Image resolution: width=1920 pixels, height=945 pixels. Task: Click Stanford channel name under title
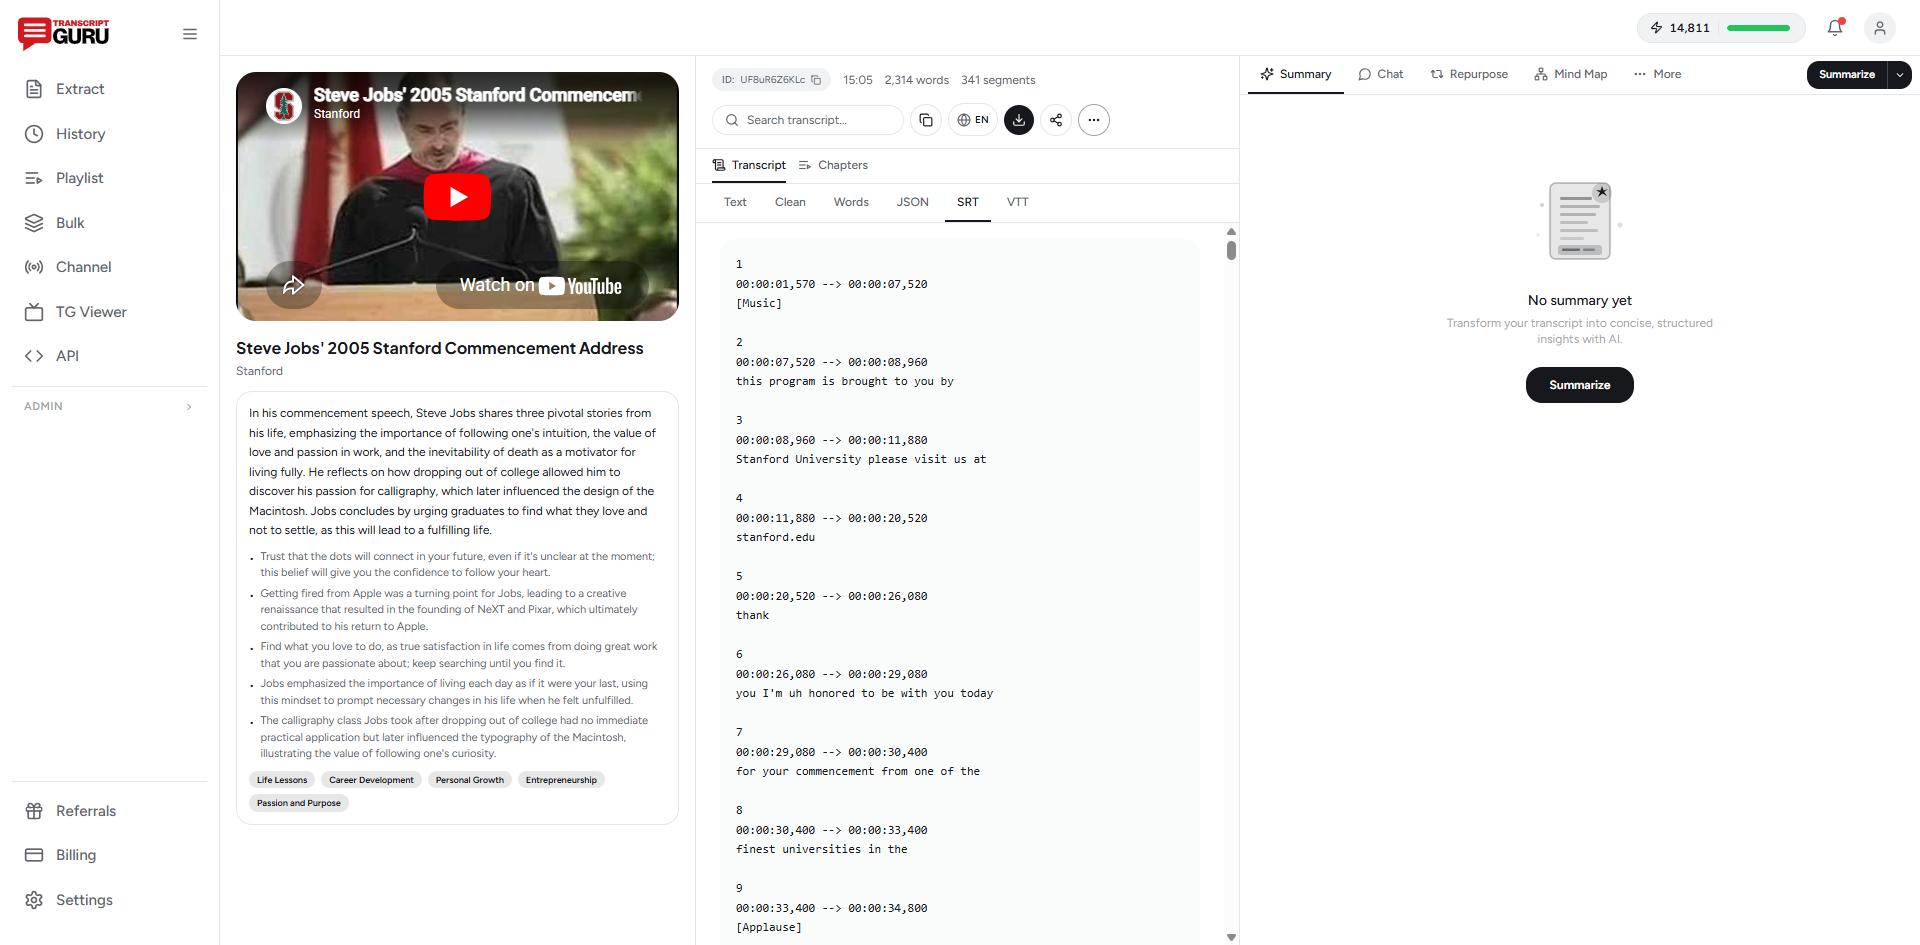pos(259,371)
